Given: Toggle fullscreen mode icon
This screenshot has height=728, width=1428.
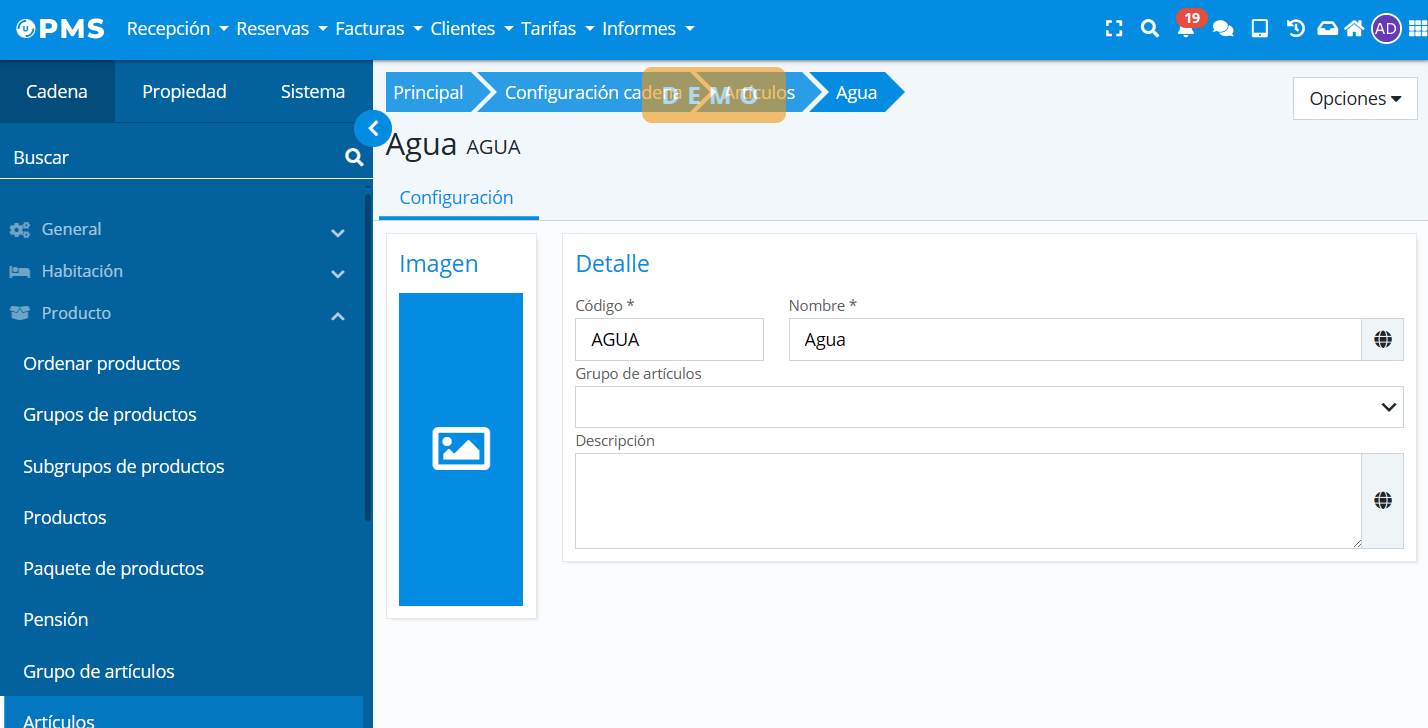Looking at the screenshot, I should (x=1114, y=29).
